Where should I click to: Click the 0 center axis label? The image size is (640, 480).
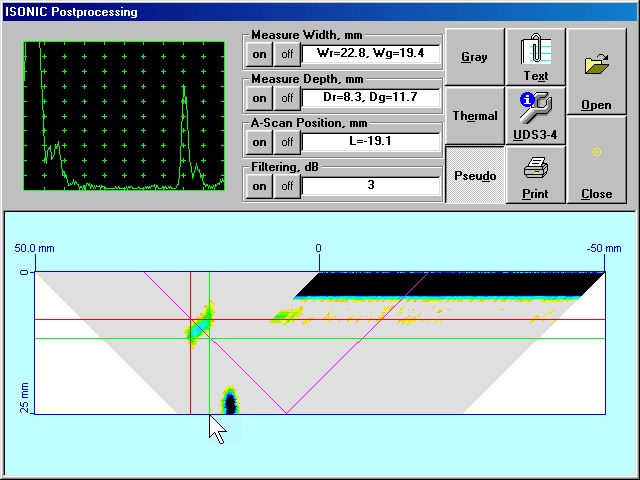click(318, 248)
